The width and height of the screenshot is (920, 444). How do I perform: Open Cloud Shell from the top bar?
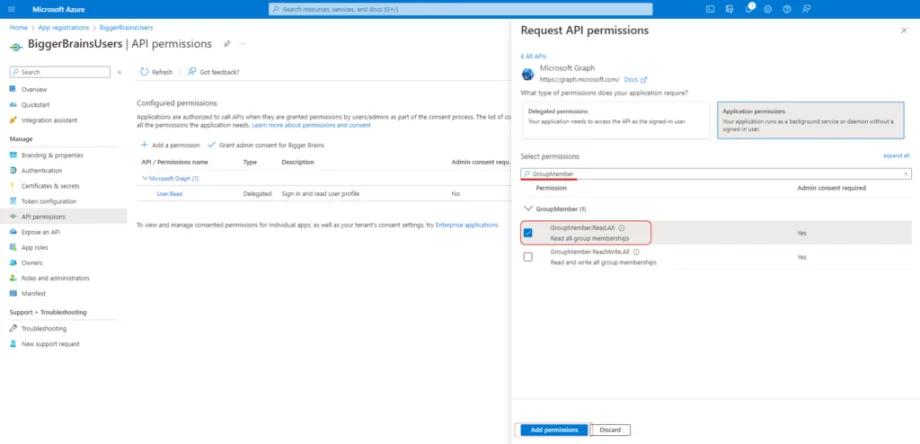[x=710, y=9]
